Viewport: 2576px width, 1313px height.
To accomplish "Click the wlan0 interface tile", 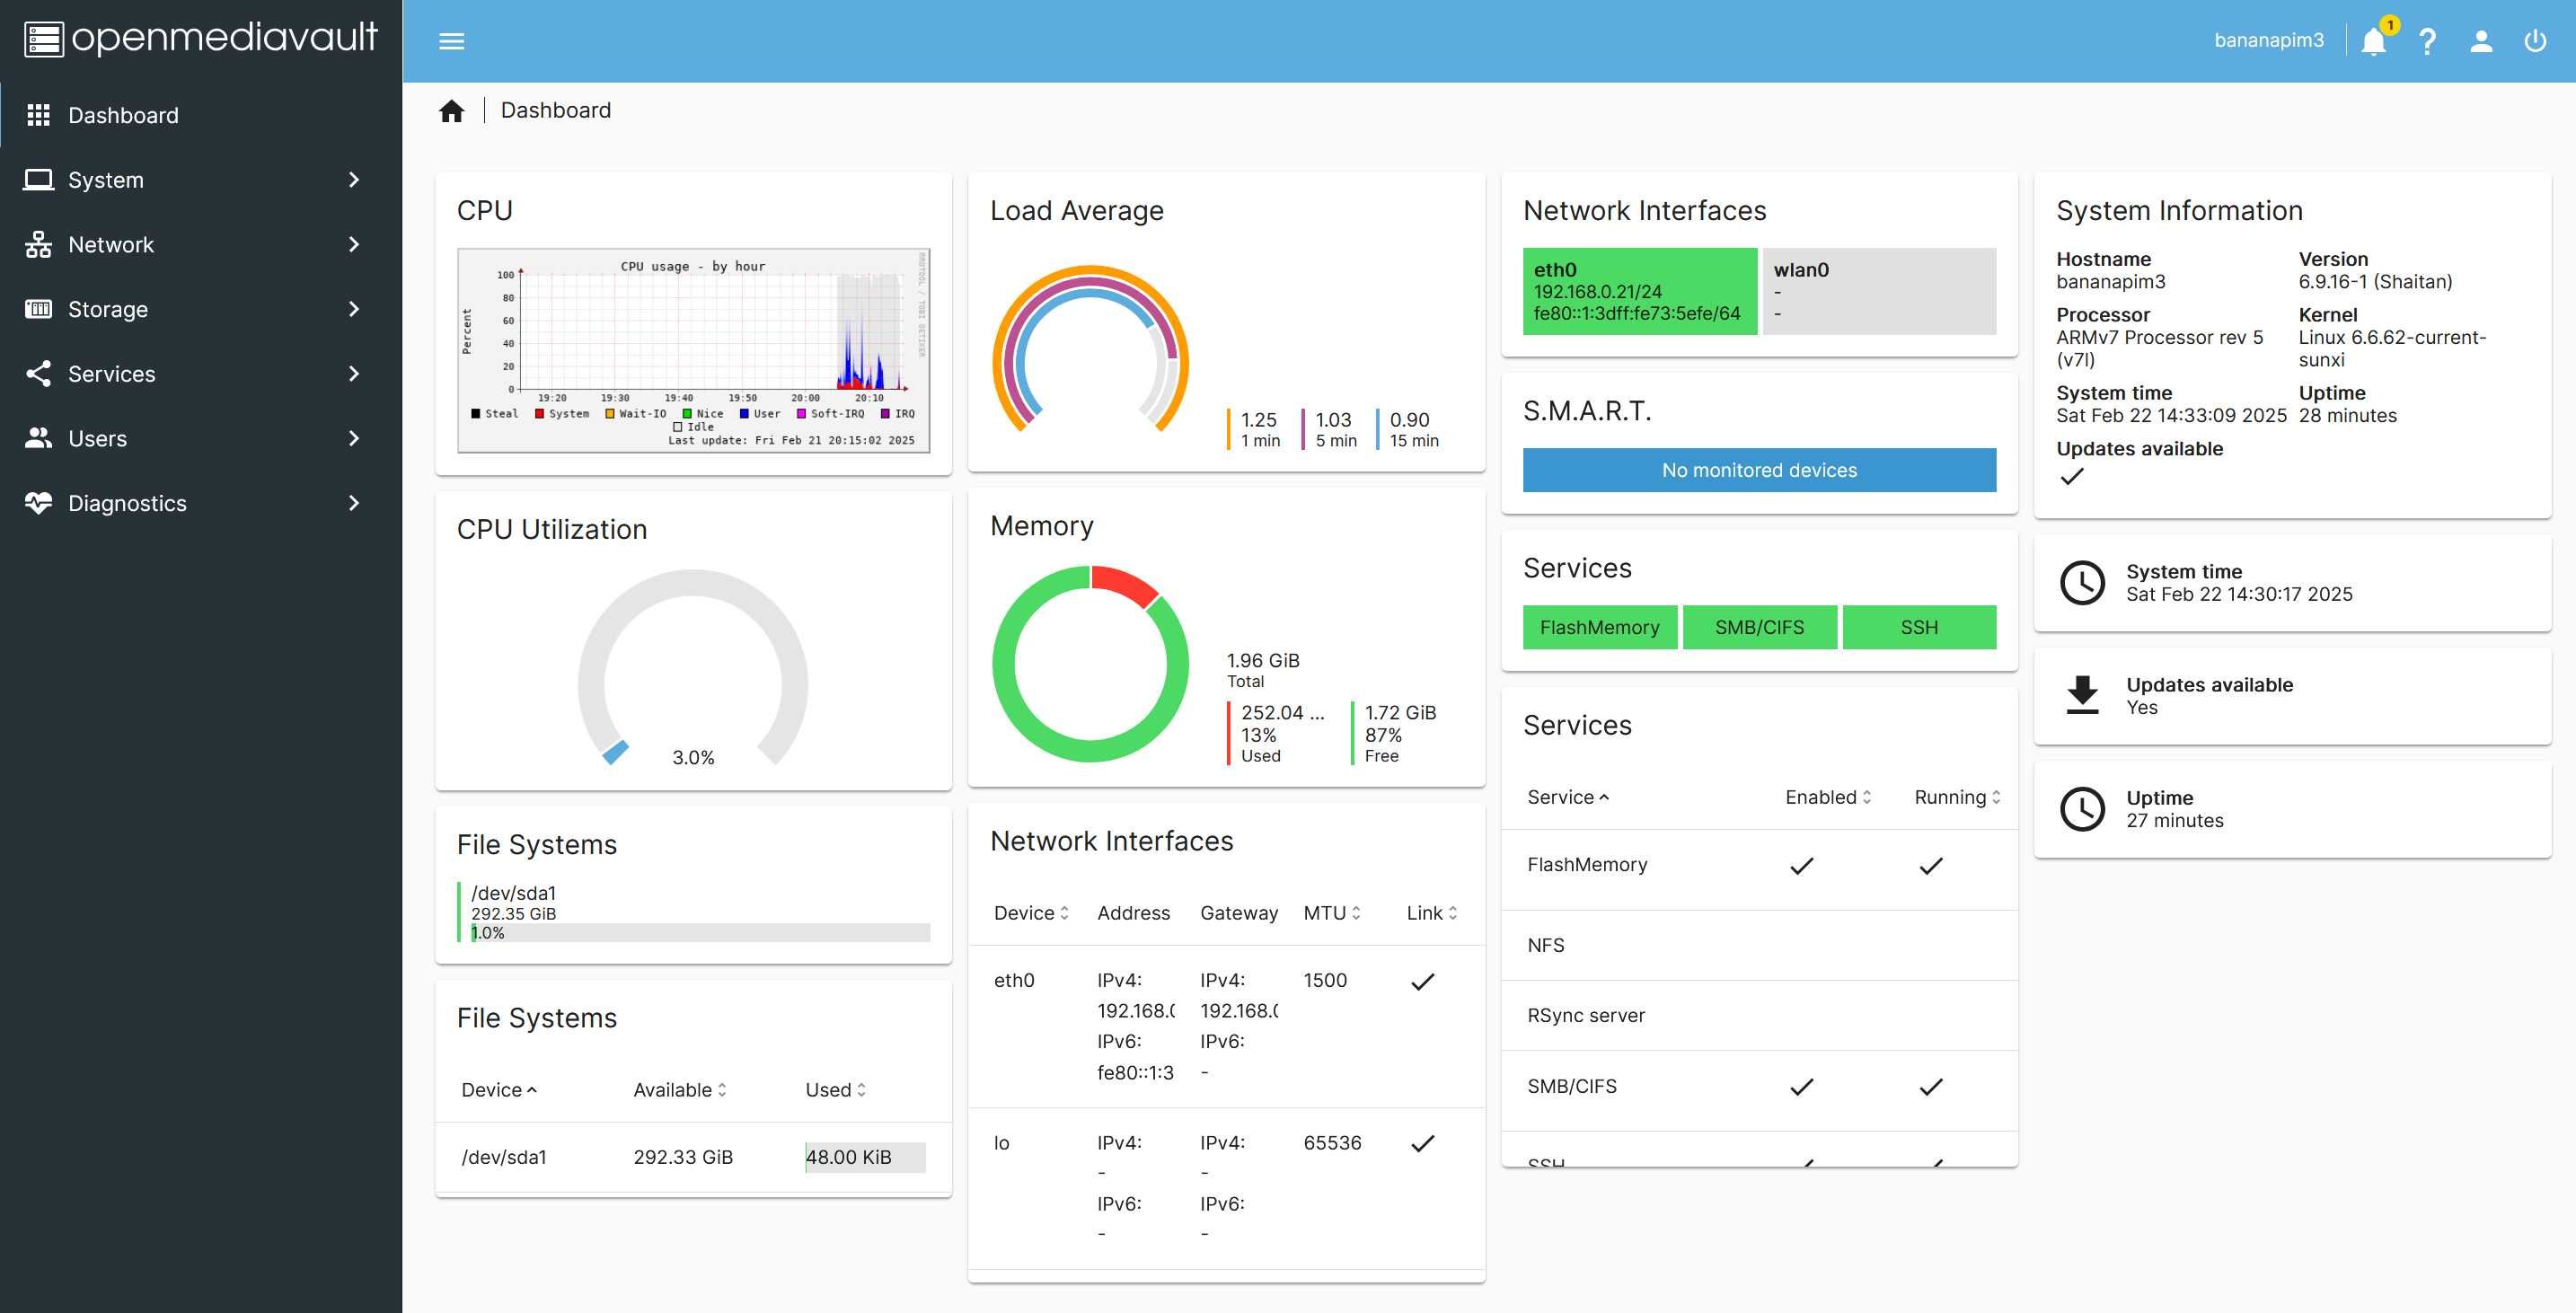I will pos(1879,291).
